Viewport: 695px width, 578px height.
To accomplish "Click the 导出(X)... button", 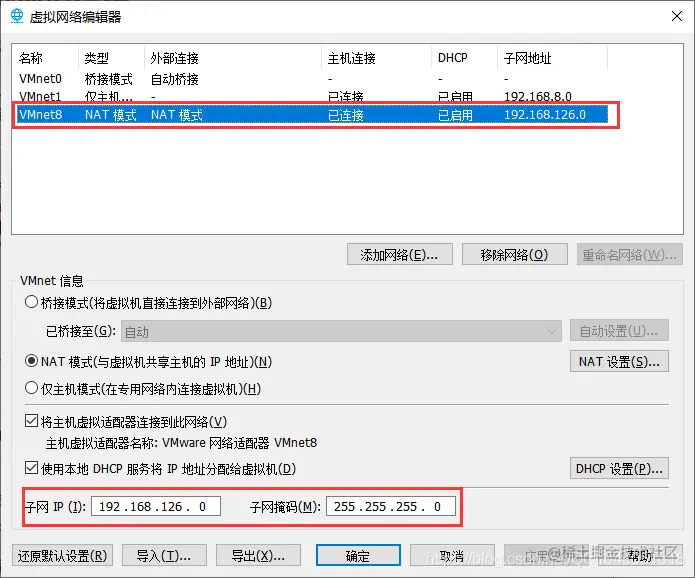I will (x=258, y=555).
